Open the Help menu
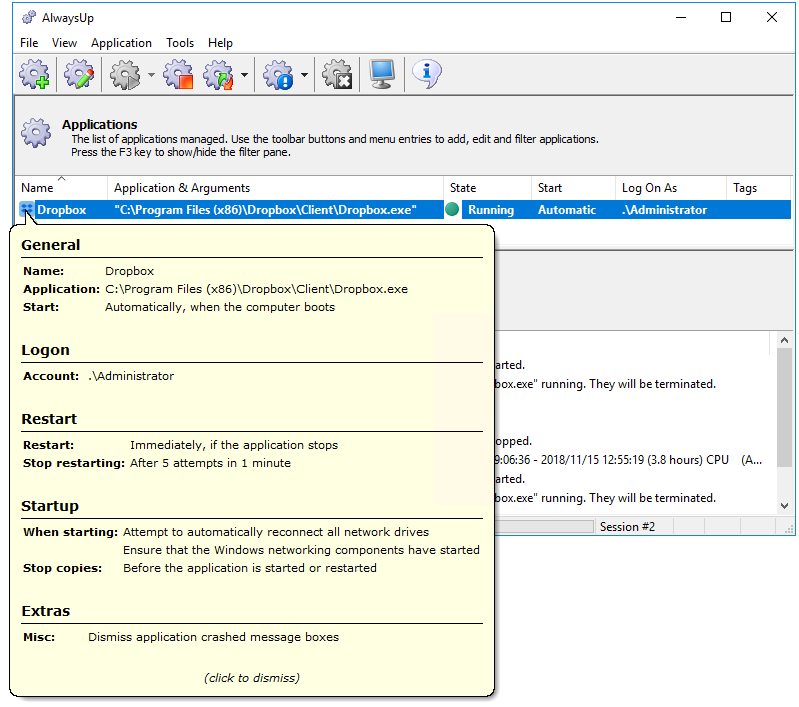The image size is (799, 707). (220, 43)
